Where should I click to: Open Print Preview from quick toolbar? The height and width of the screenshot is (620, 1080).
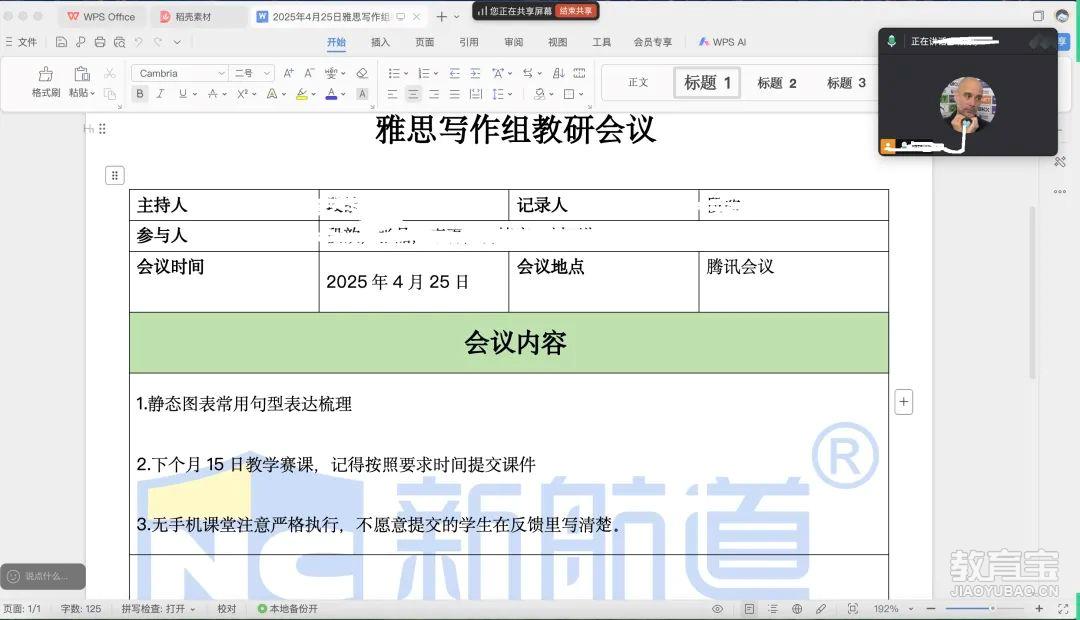[x=119, y=42]
